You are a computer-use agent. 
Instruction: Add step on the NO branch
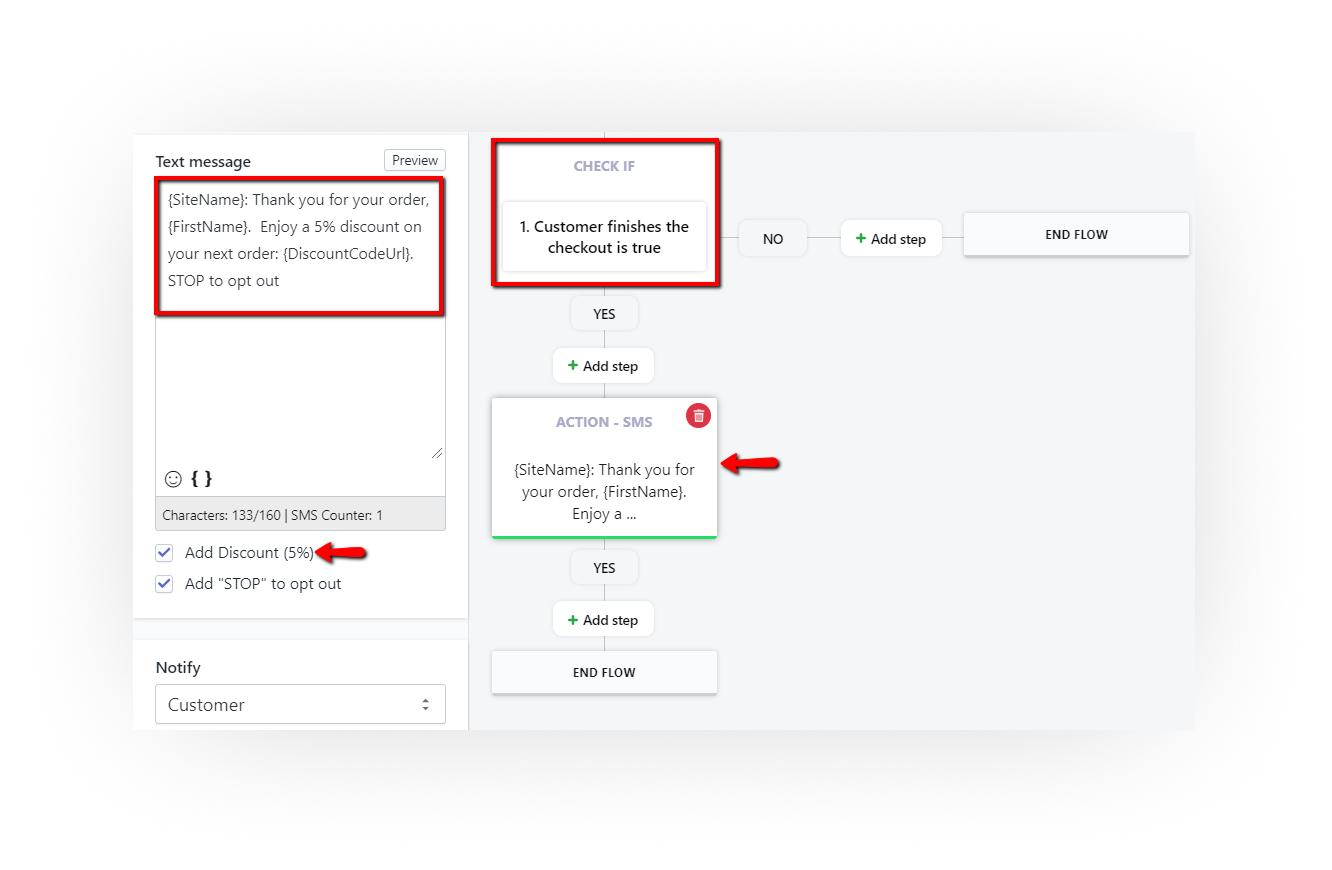pyautogui.click(x=891, y=239)
